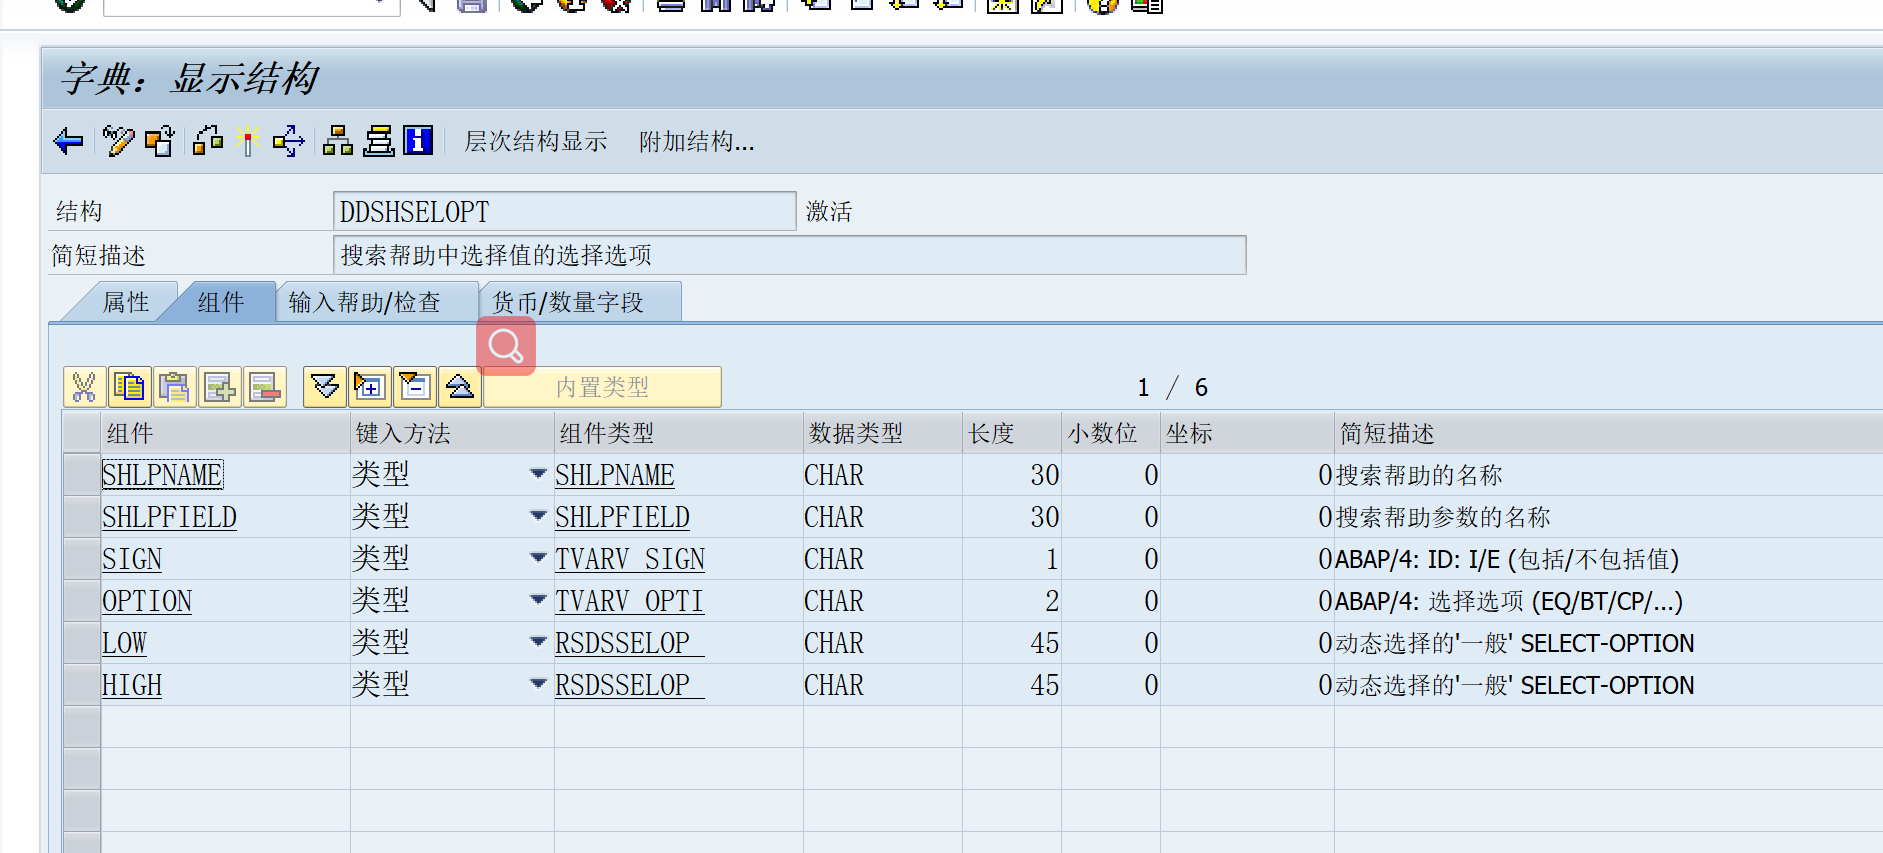This screenshot has height=853, width=1883.
Task: Open the TVARV_OPTI component type link
Action: (x=629, y=601)
